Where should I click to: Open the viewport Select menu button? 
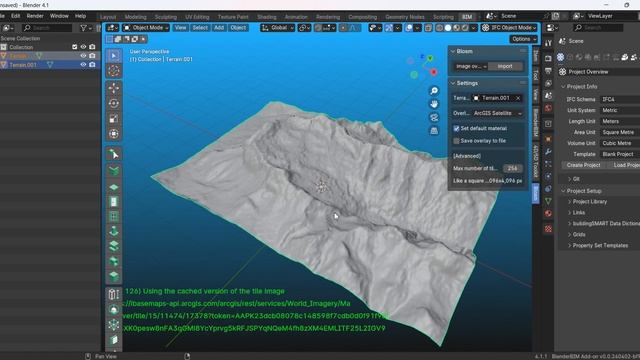[200, 28]
